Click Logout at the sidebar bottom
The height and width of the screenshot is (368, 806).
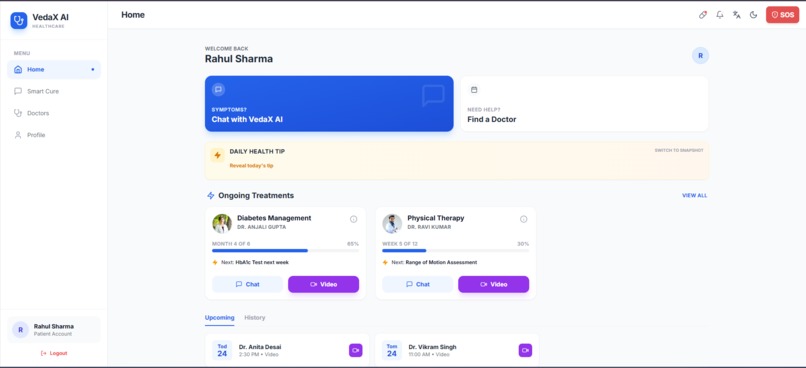click(54, 354)
